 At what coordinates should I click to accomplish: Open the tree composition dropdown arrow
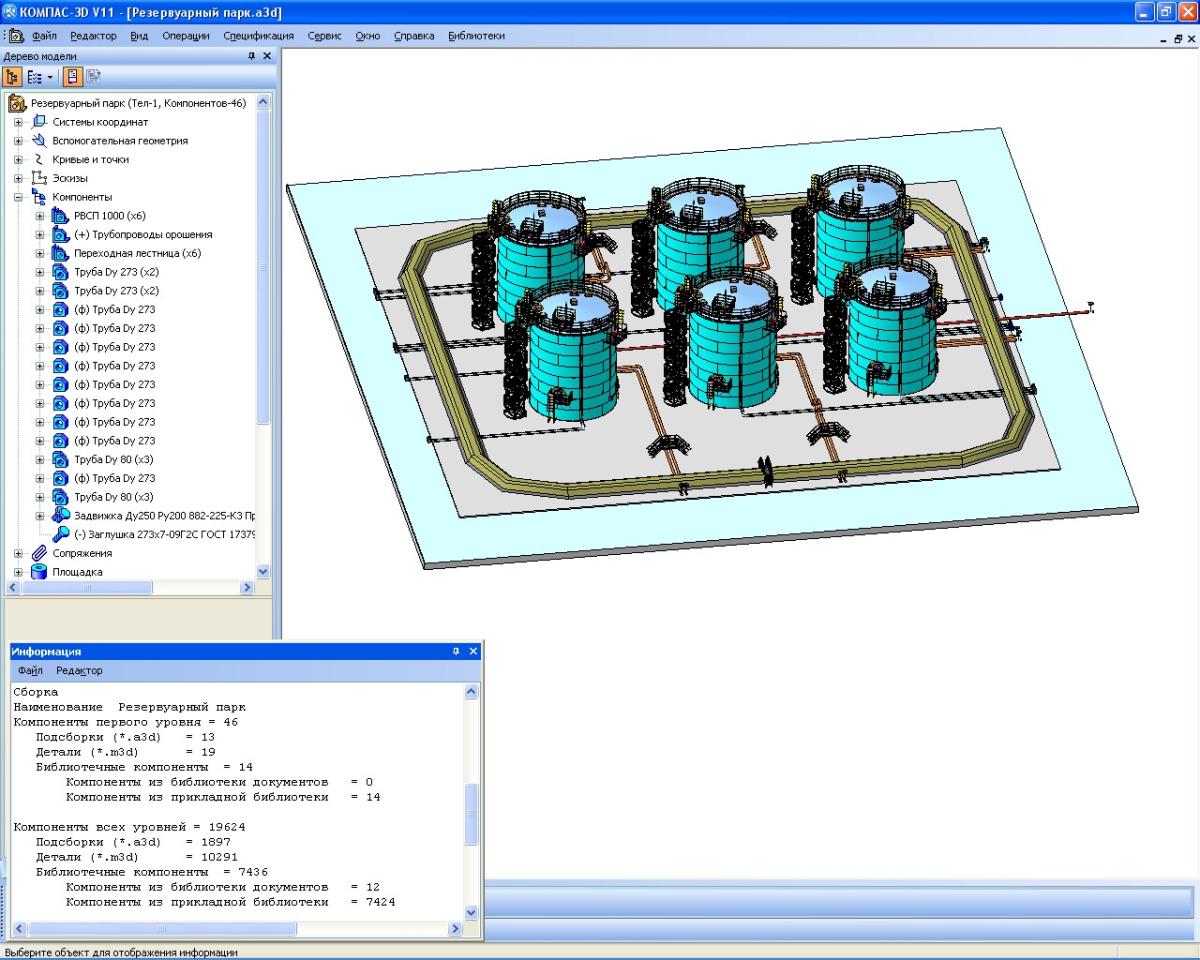[x=49, y=77]
